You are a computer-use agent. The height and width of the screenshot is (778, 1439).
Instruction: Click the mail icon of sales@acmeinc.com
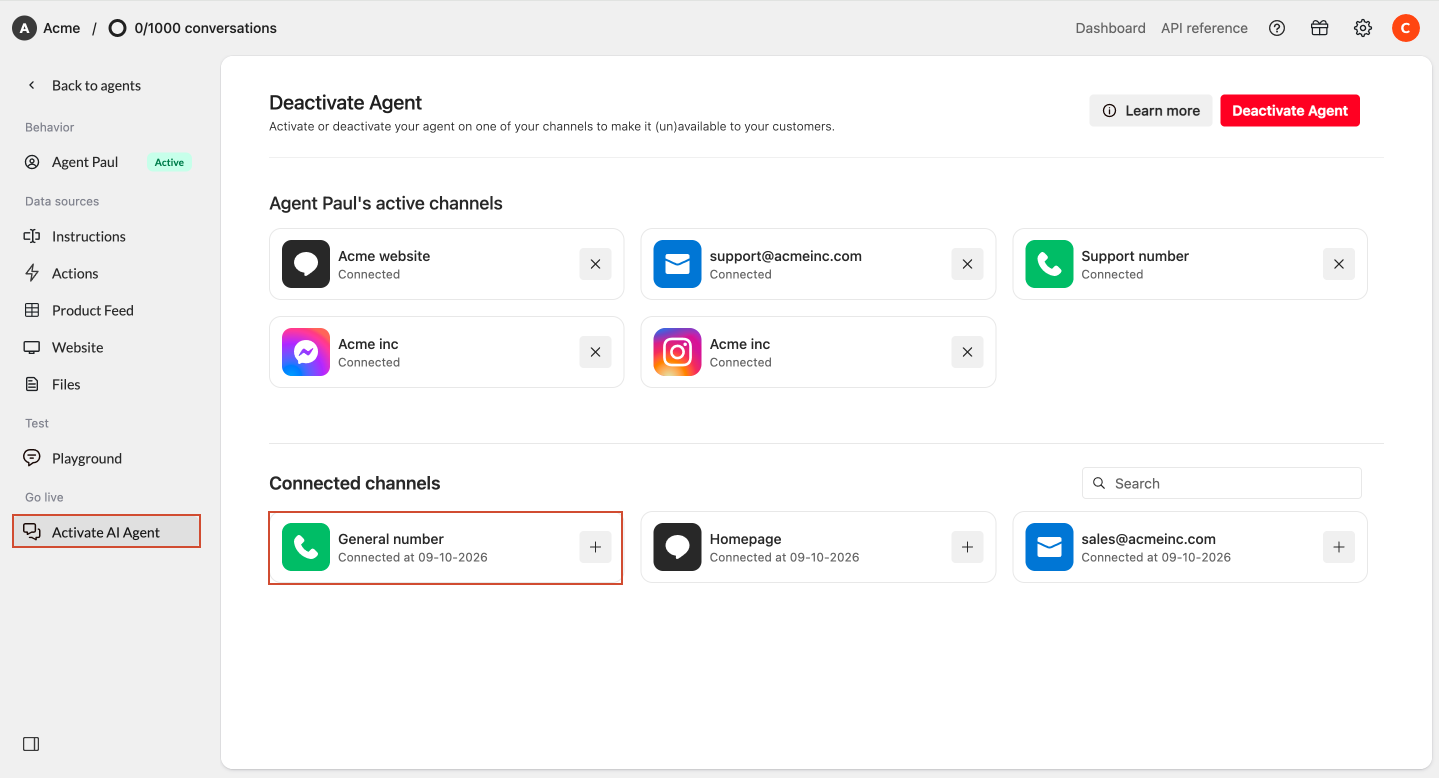(x=1049, y=547)
